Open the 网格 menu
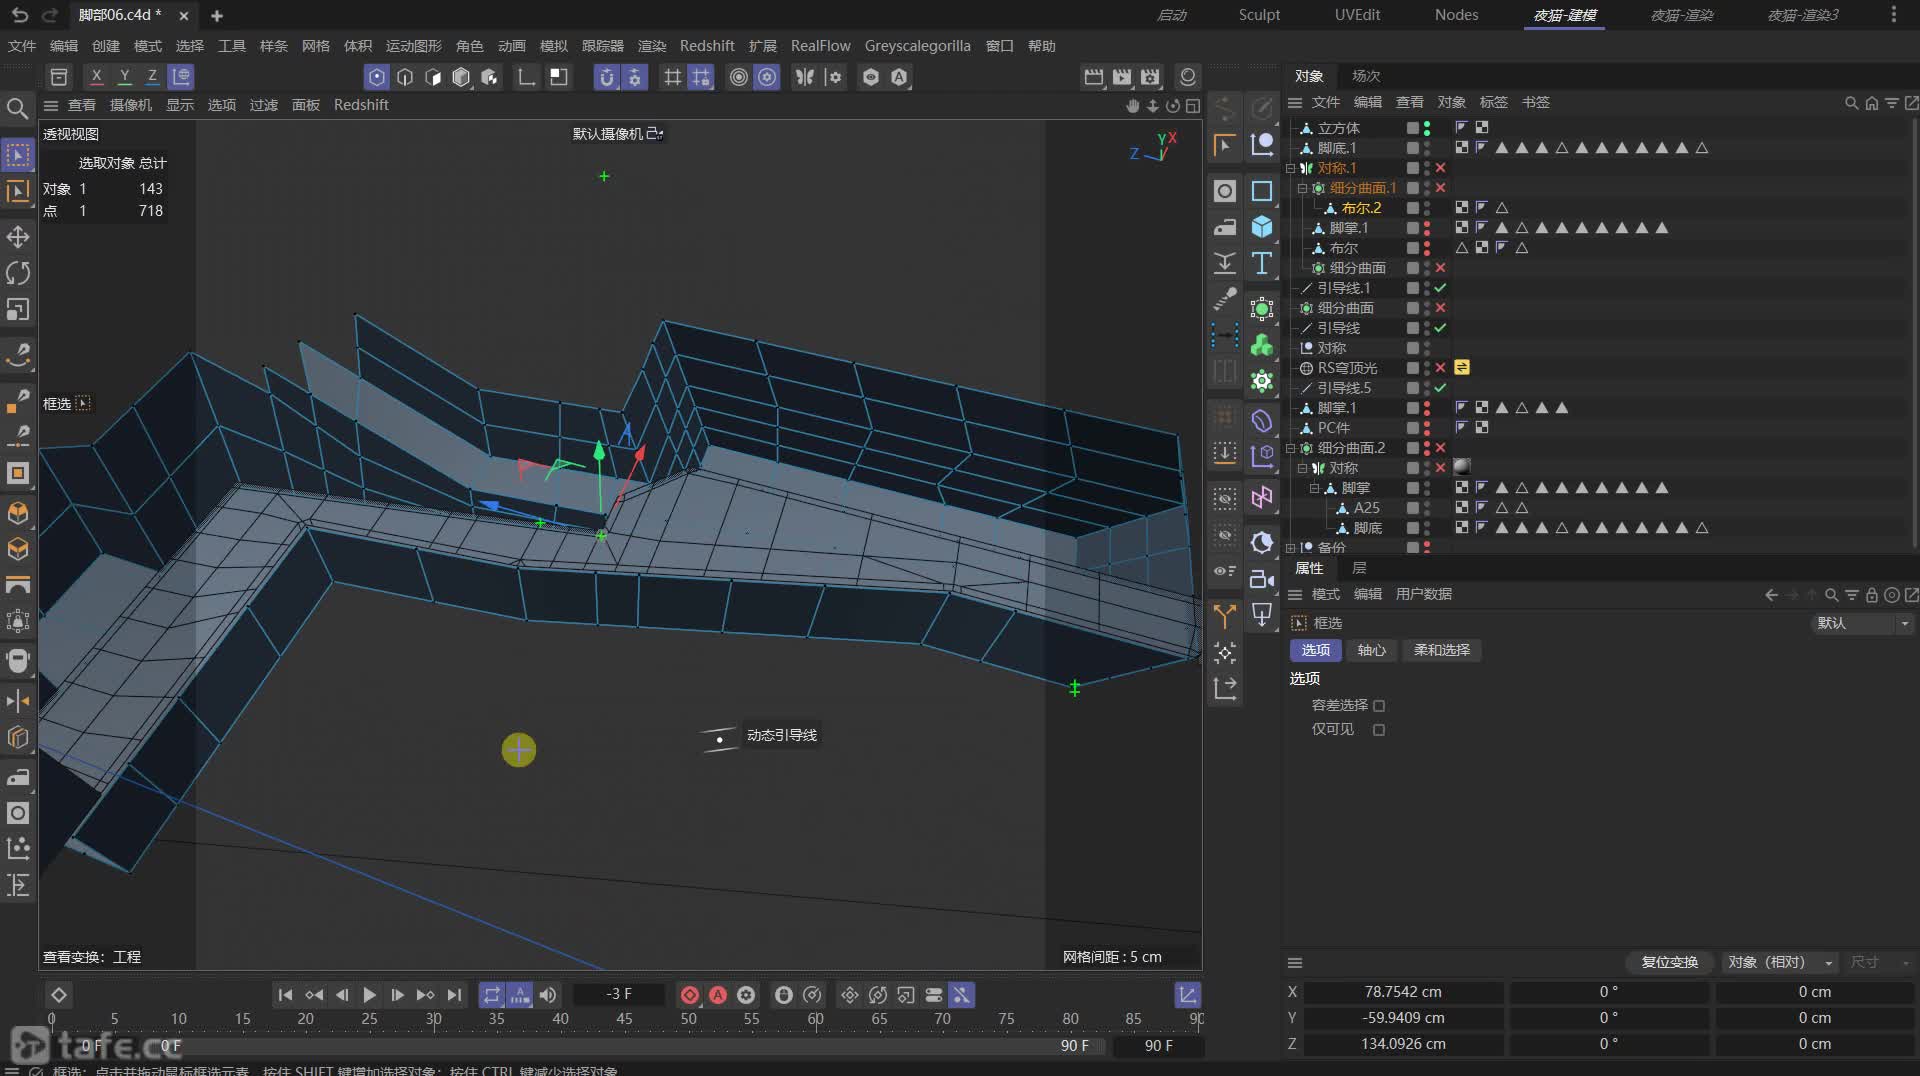Image resolution: width=1920 pixels, height=1076 pixels. pos(315,46)
